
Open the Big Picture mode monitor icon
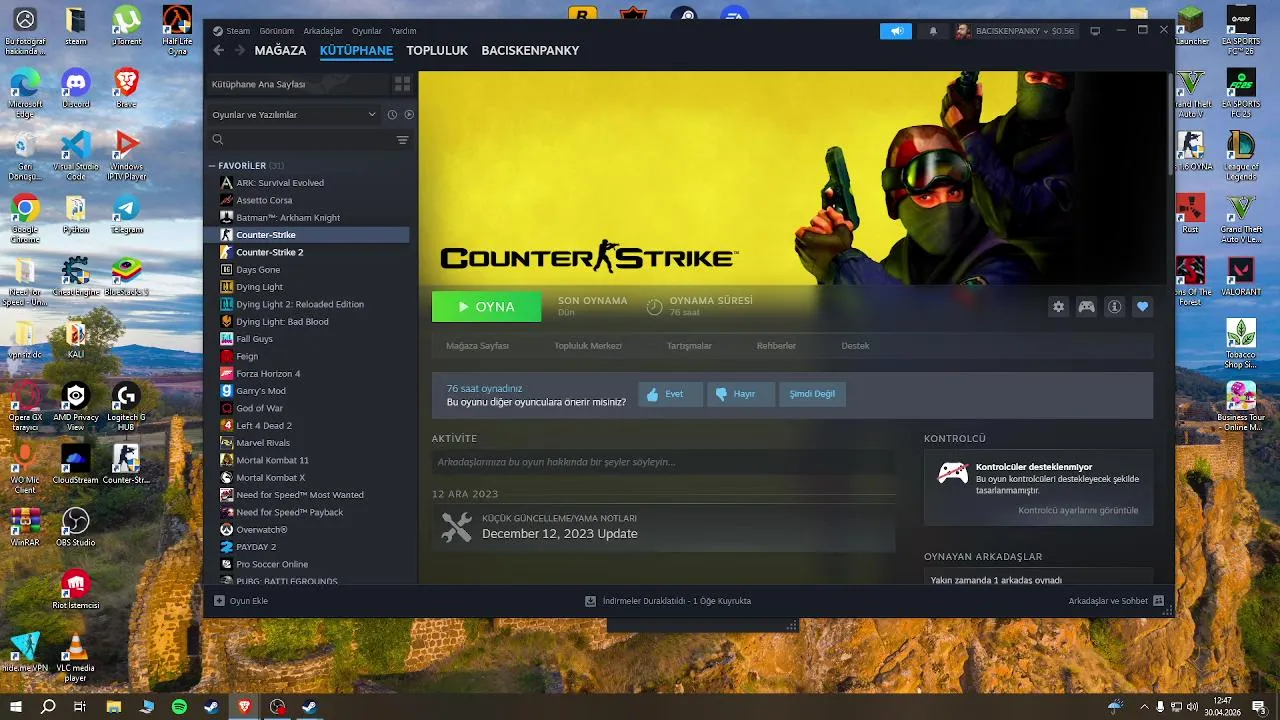pyautogui.click(x=1095, y=31)
